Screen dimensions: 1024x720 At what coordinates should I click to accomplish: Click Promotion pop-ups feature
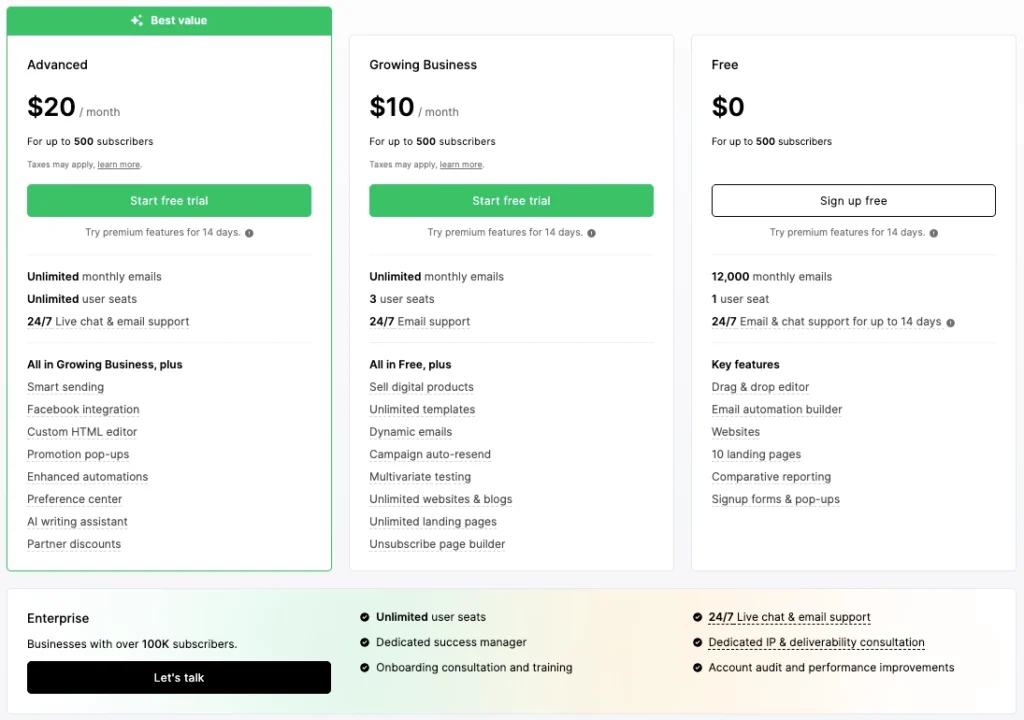click(x=78, y=454)
